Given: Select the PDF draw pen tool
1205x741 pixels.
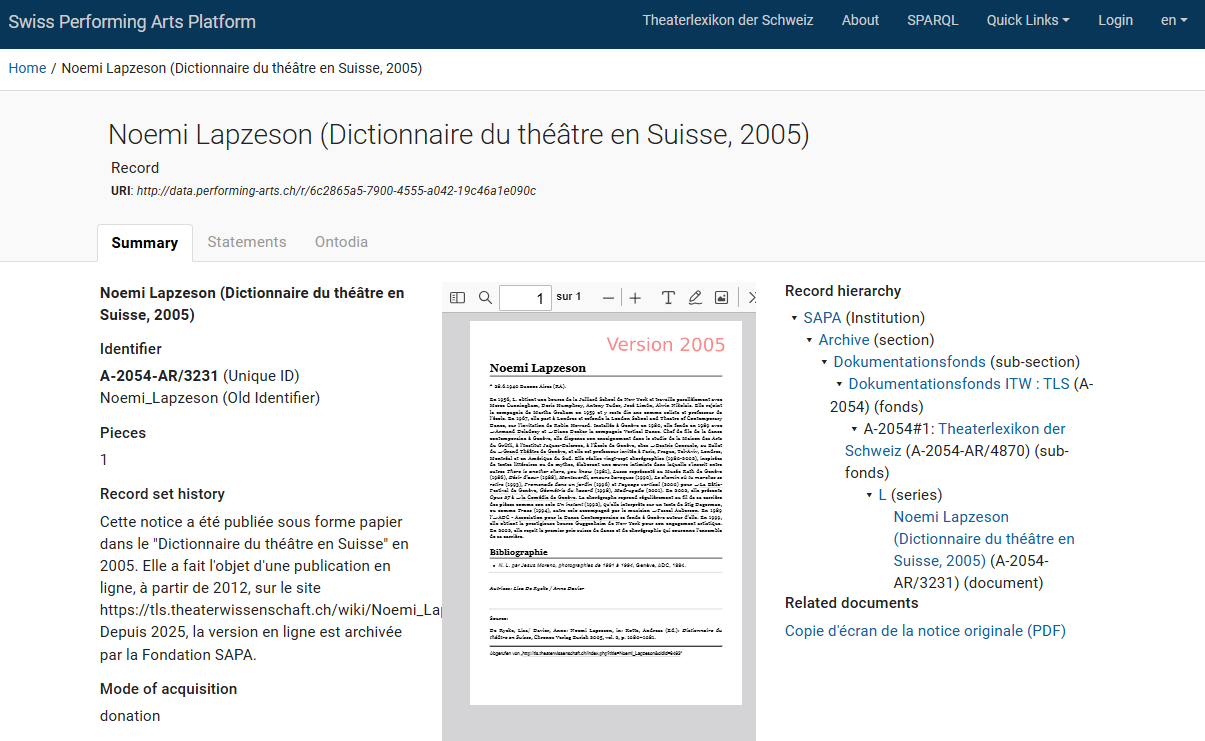Looking at the screenshot, I should 695,298.
